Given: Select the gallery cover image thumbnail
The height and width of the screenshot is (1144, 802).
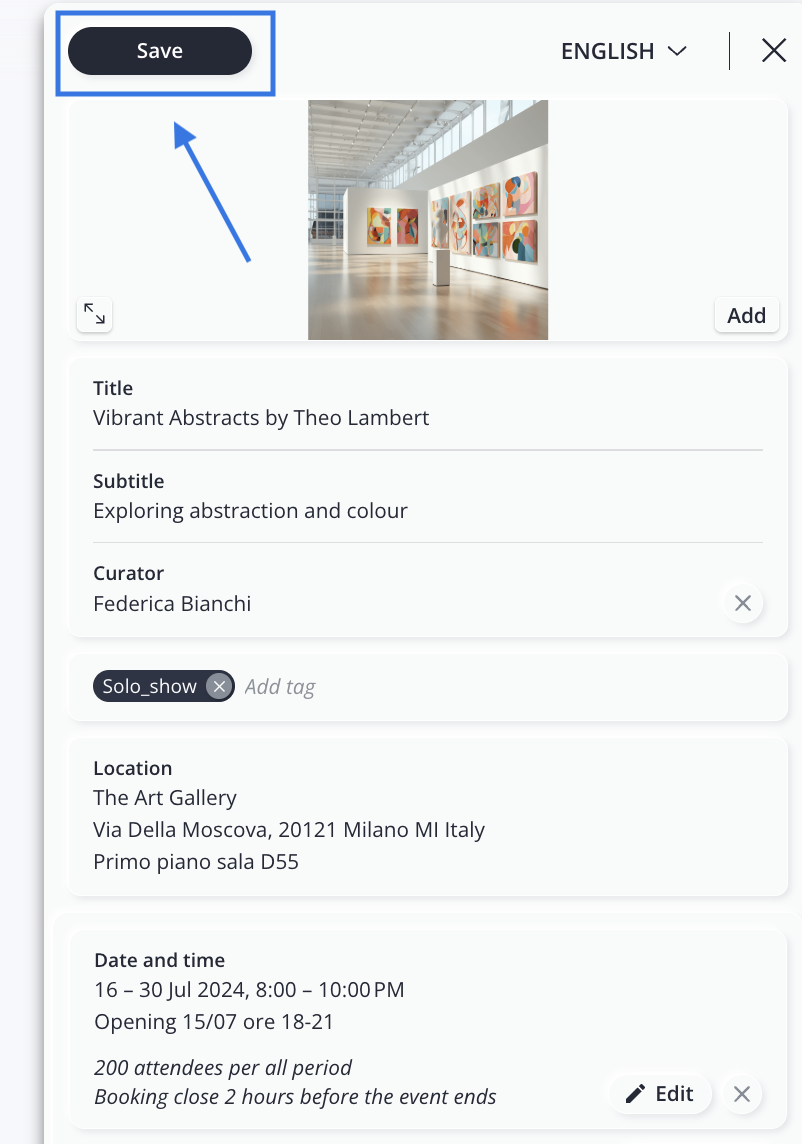Looking at the screenshot, I should [x=428, y=220].
